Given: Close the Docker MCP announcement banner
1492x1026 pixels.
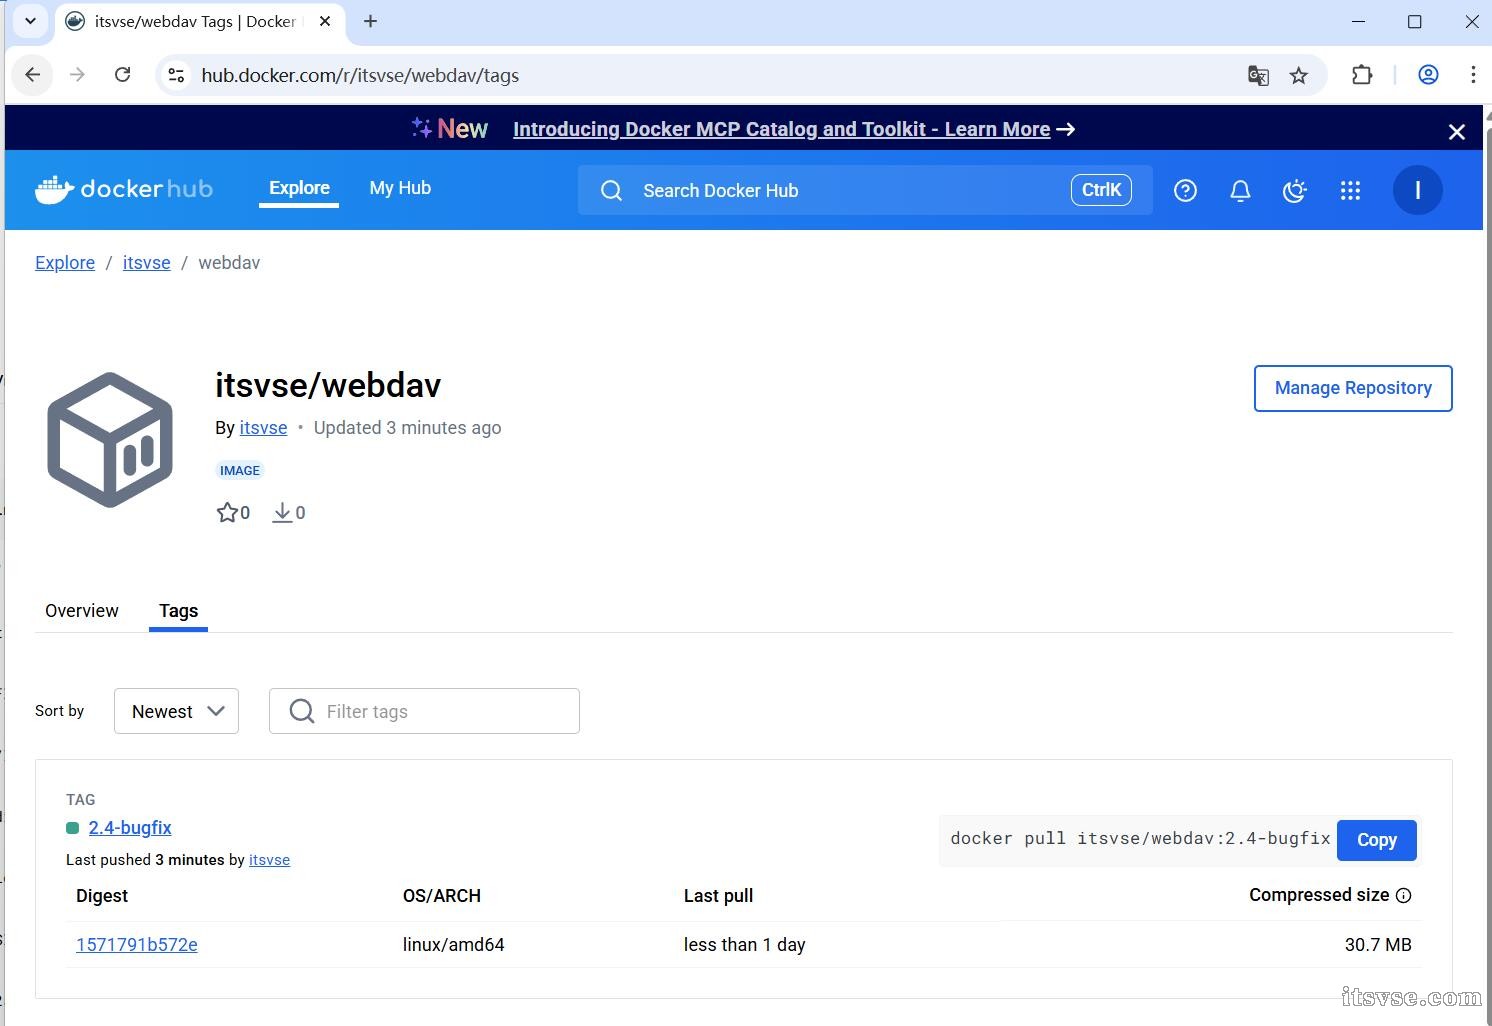Looking at the screenshot, I should (1457, 131).
